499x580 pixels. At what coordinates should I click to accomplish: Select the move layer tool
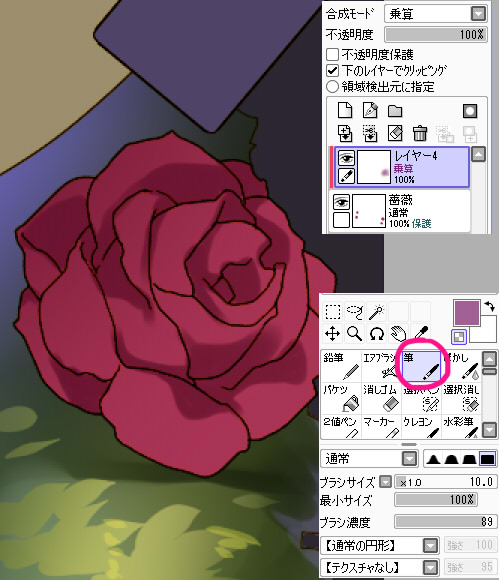click(333, 334)
